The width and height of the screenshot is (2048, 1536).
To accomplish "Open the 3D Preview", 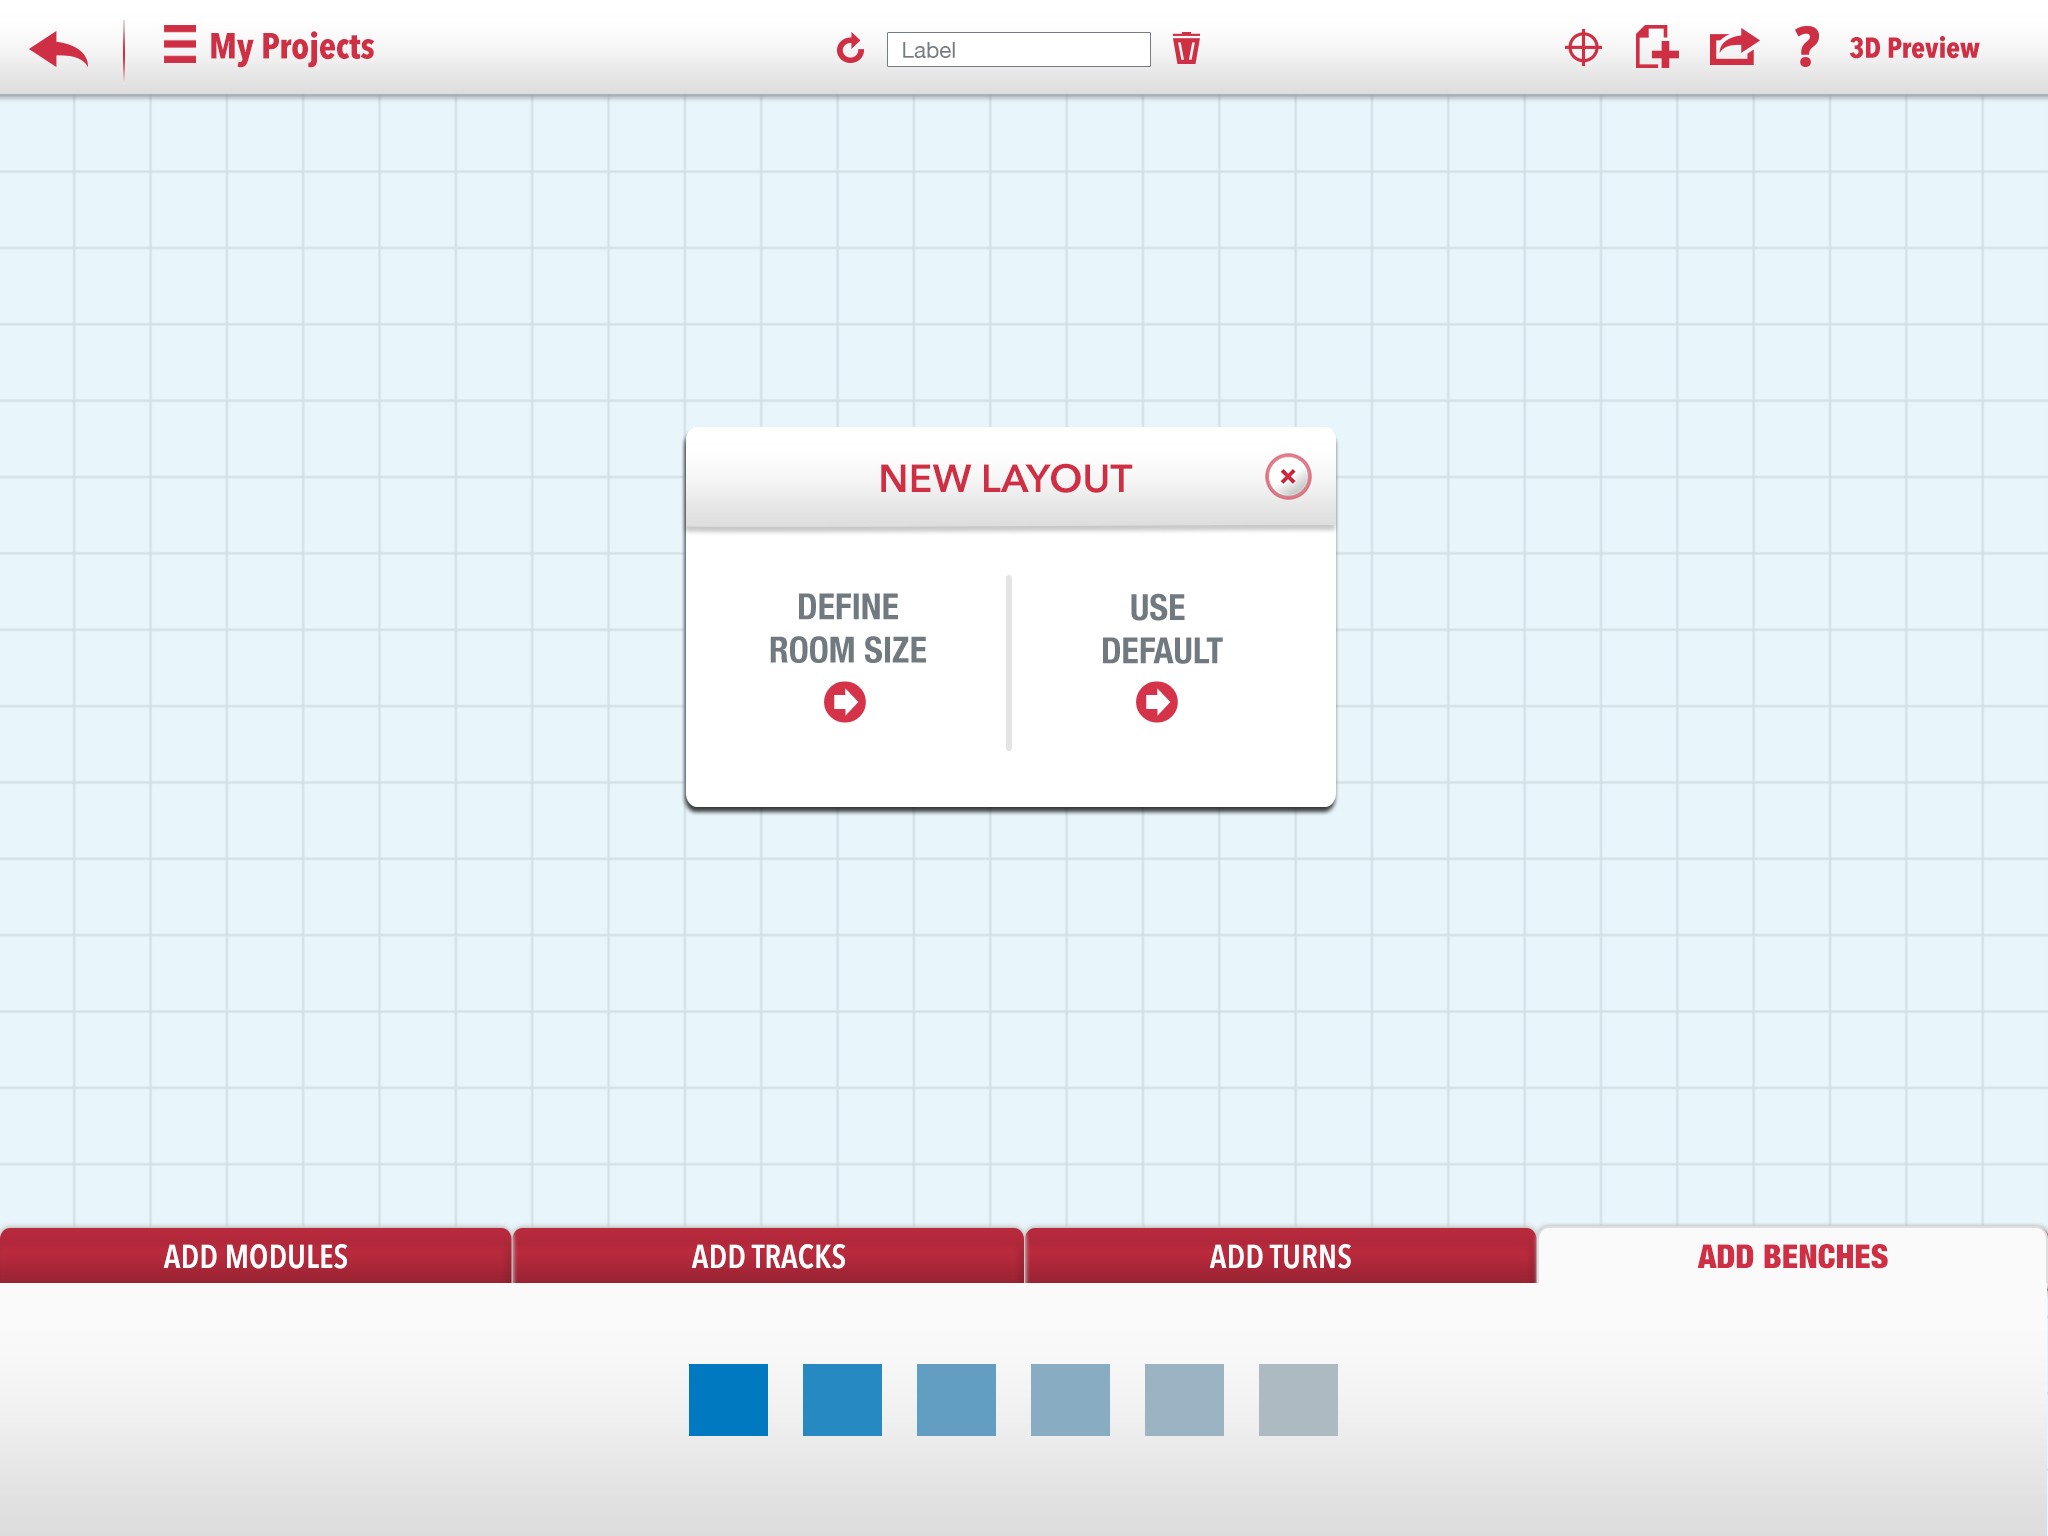I will (1913, 48).
